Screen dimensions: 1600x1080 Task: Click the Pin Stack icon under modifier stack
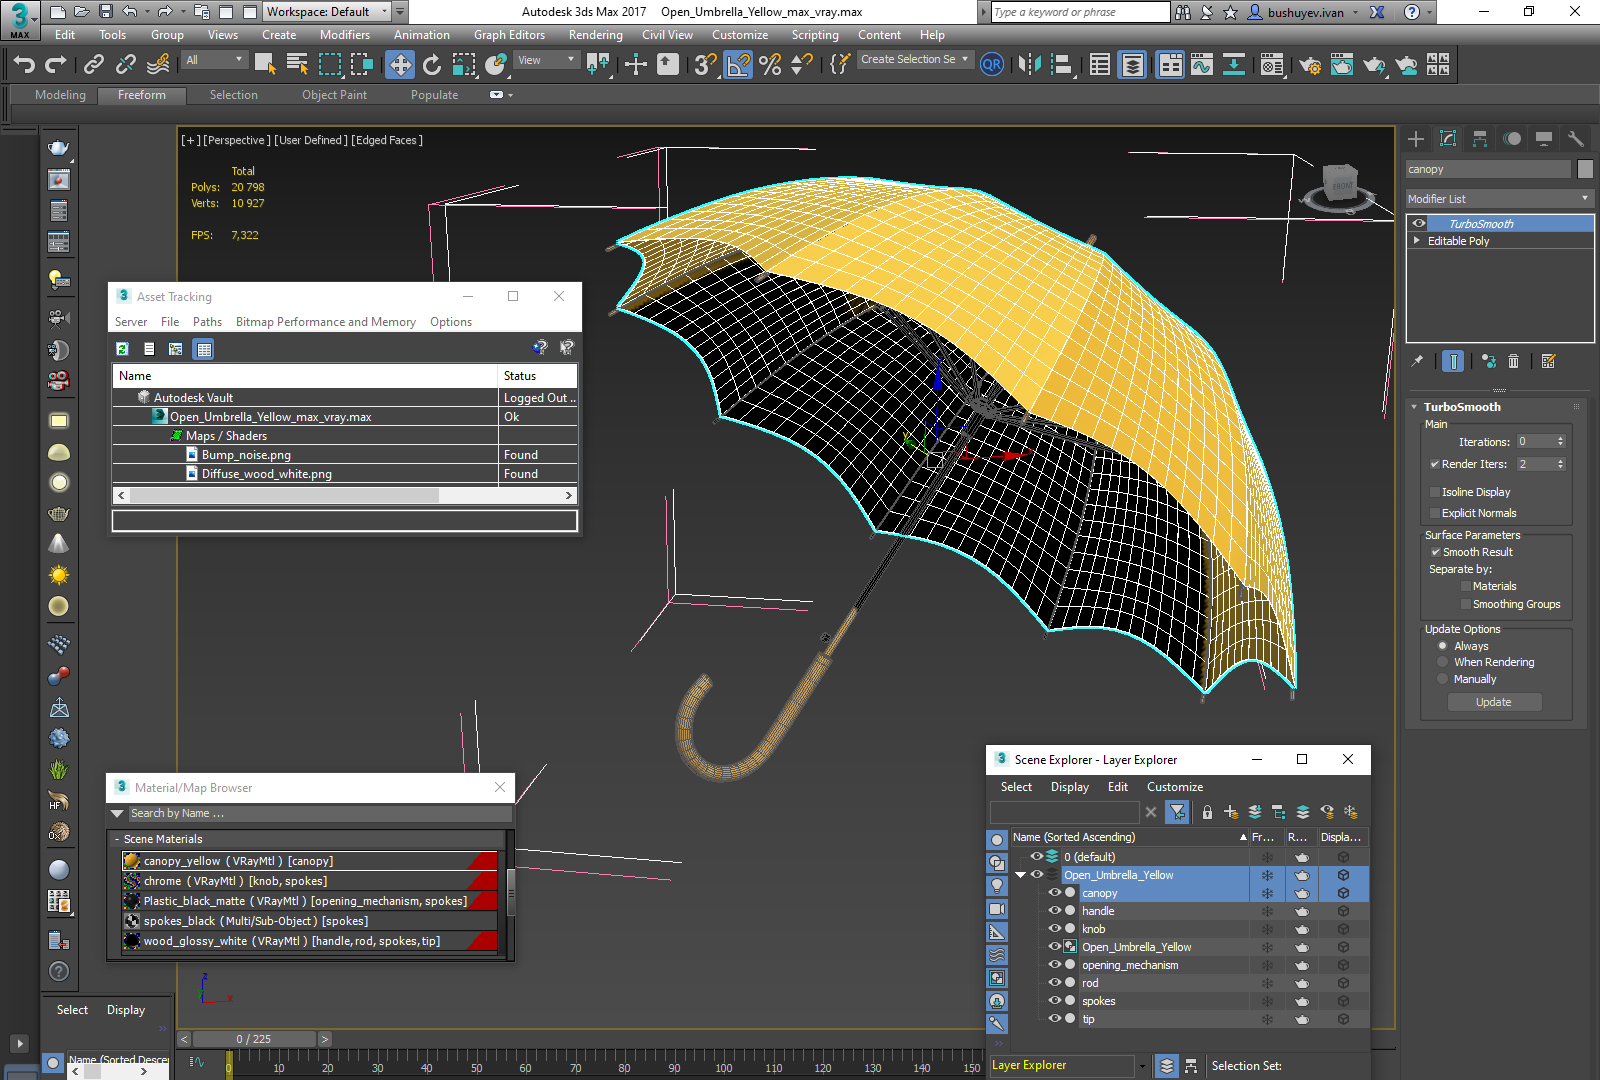tap(1417, 361)
